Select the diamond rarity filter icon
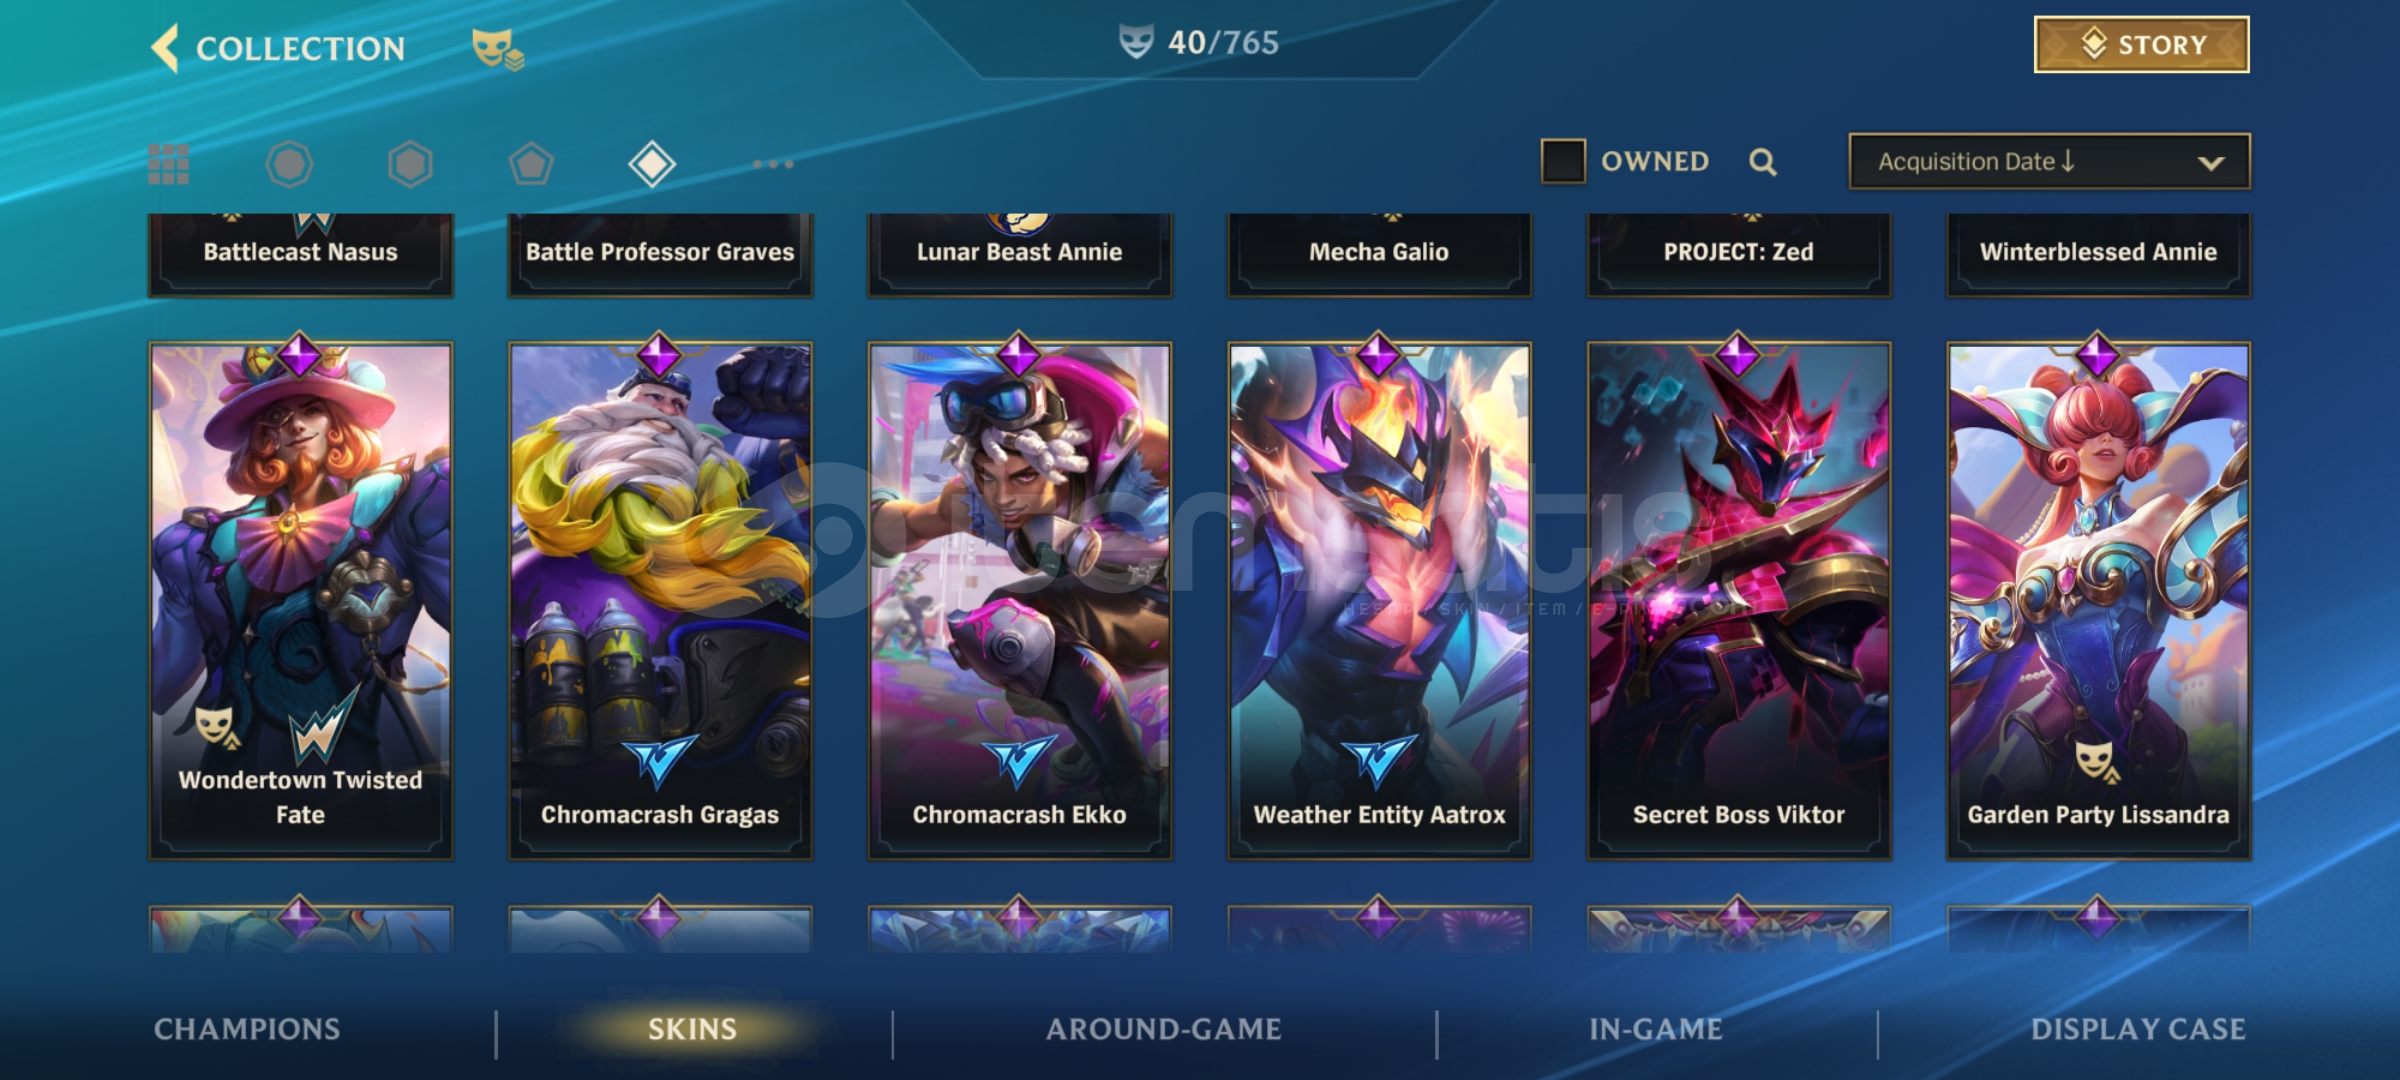 click(652, 164)
